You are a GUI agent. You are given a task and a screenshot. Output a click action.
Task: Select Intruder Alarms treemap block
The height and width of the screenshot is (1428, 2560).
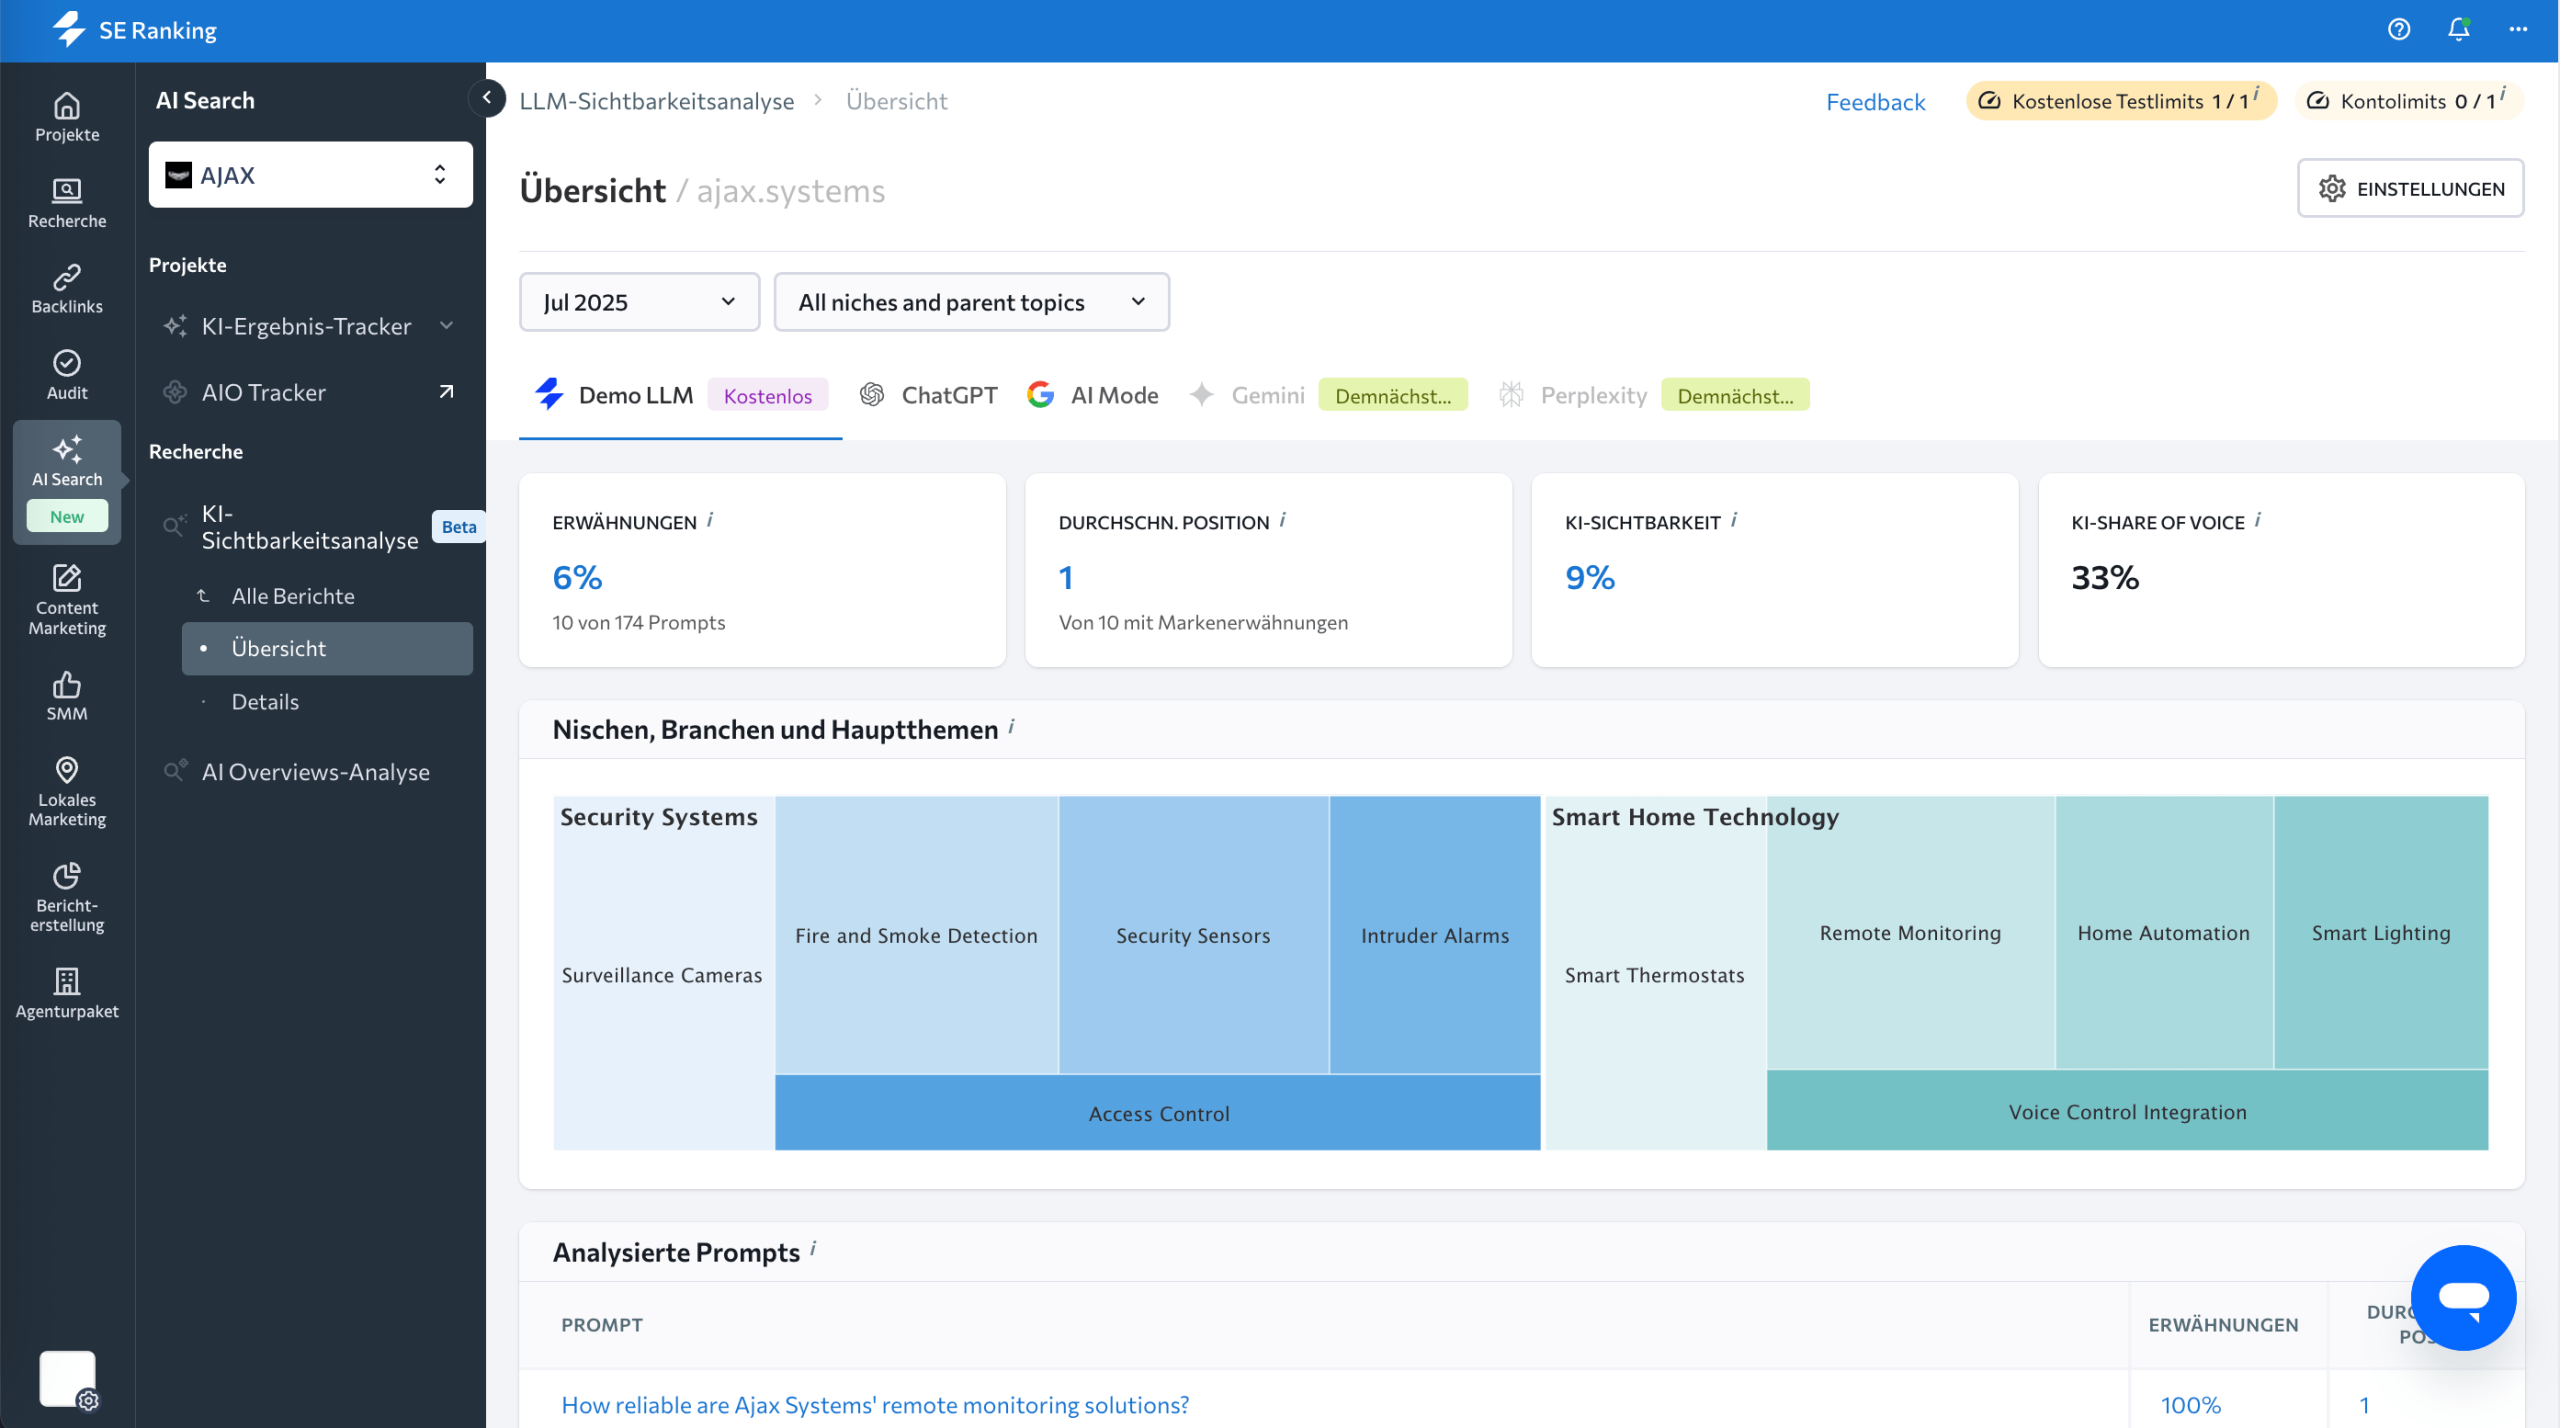[x=1435, y=935]
